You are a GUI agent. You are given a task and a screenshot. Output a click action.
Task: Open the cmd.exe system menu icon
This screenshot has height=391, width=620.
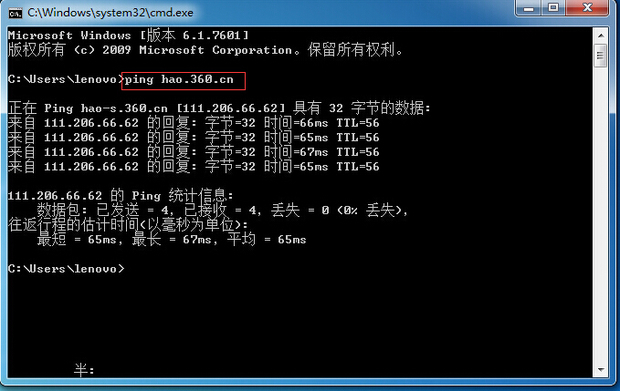15,13
